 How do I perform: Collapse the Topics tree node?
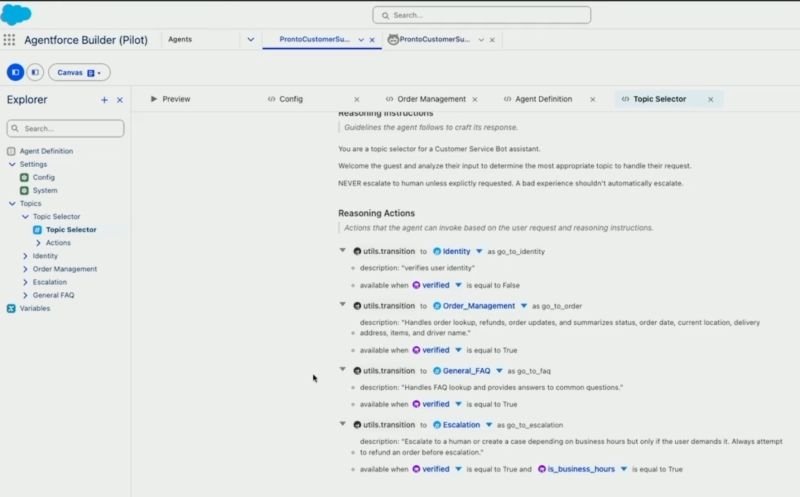pyautogui.click(x=12, y=203)
